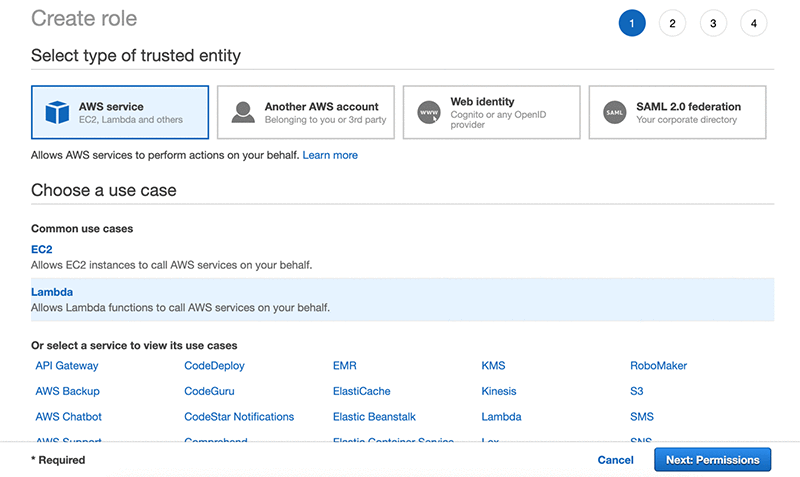Choose Kinesis service
Image resolution: width=800 pixels, height=477 pixels.
coord(499,391)
